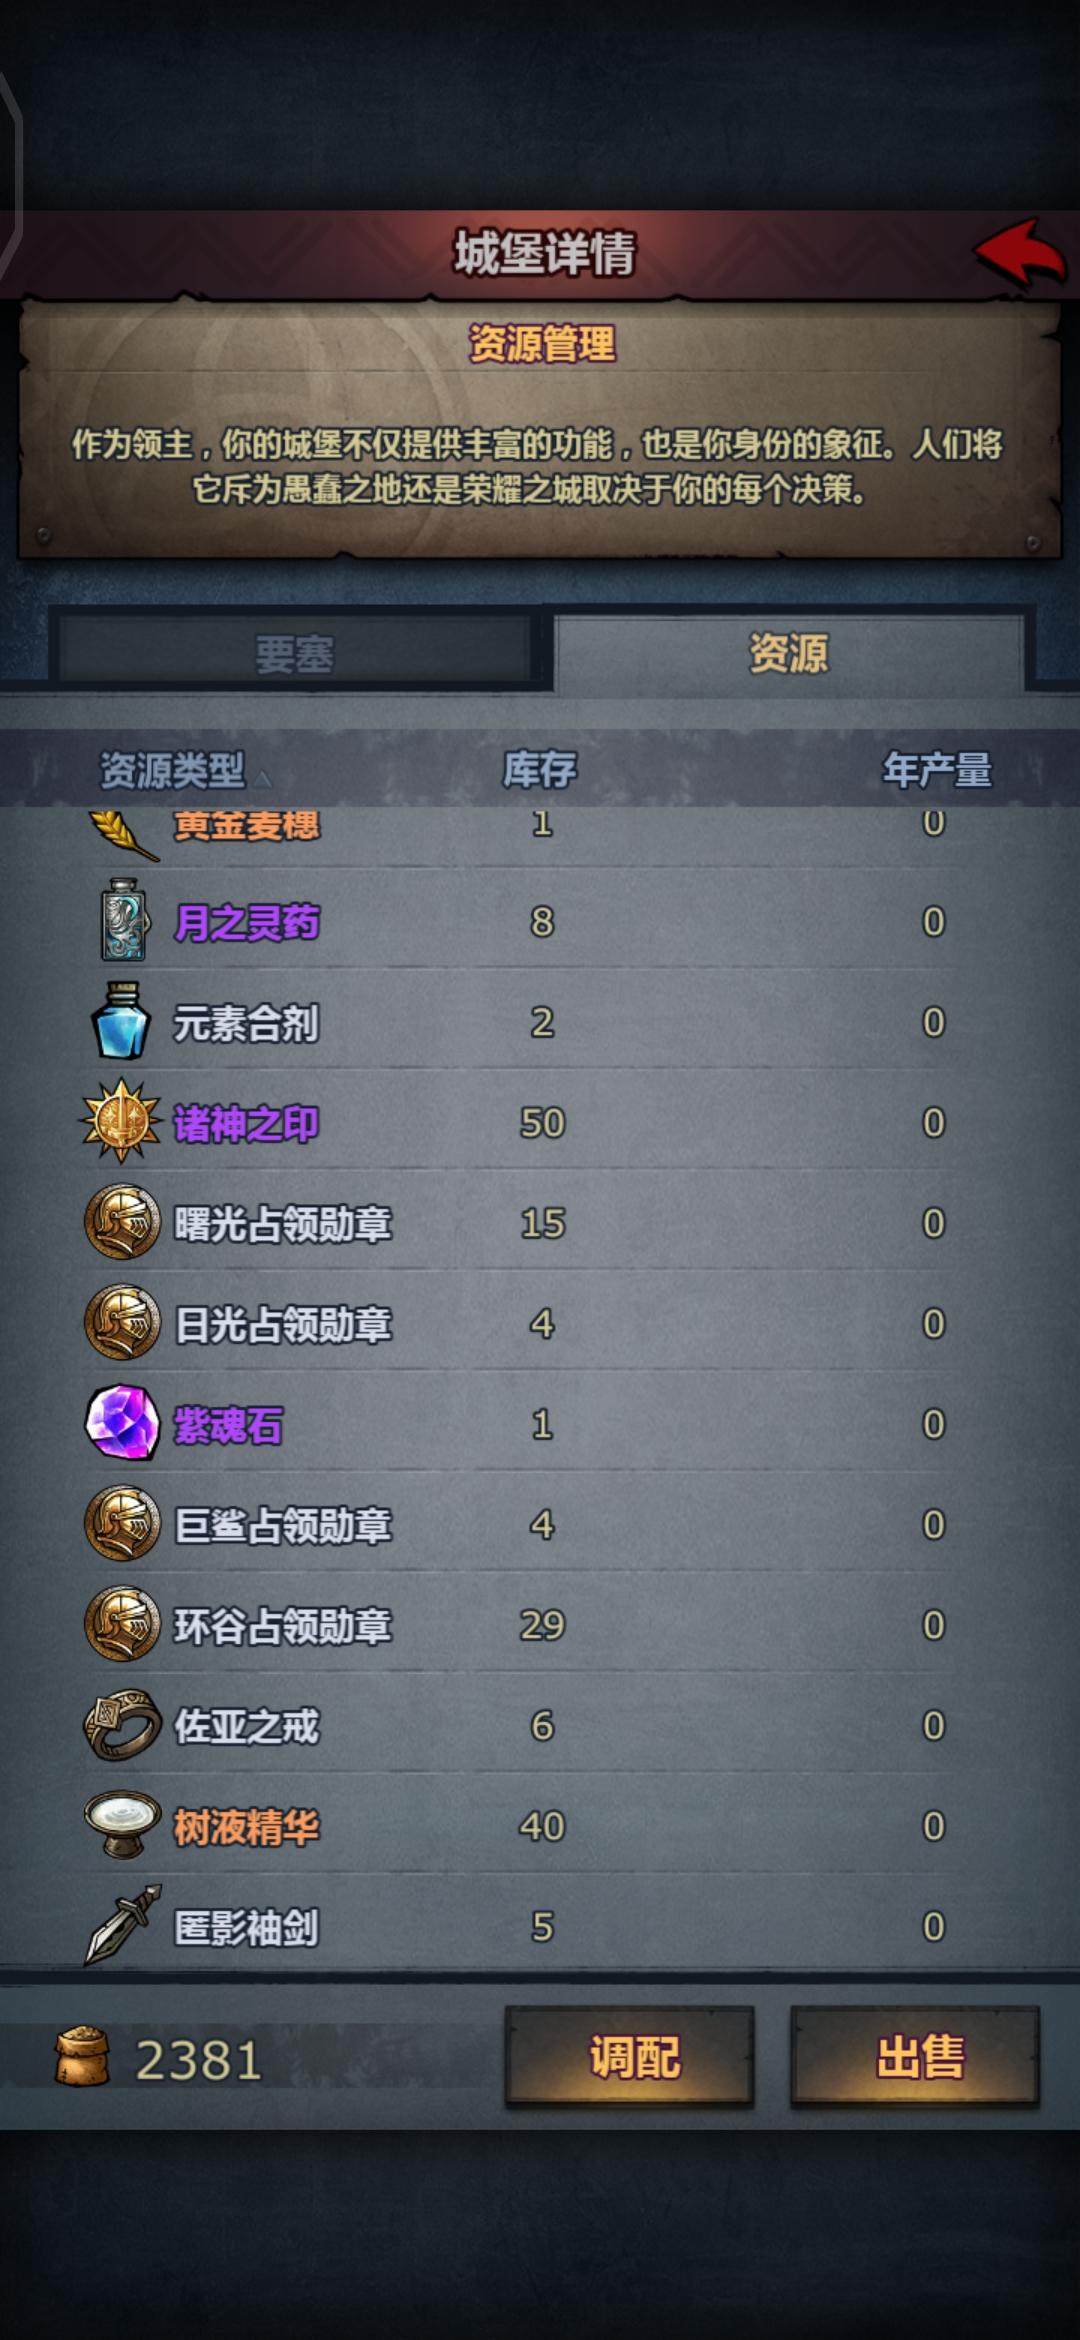Image resolution: width=1080 pixels, height=2340 pixels.
Task: Click the 出售 button
Action: coord(915,2057)
